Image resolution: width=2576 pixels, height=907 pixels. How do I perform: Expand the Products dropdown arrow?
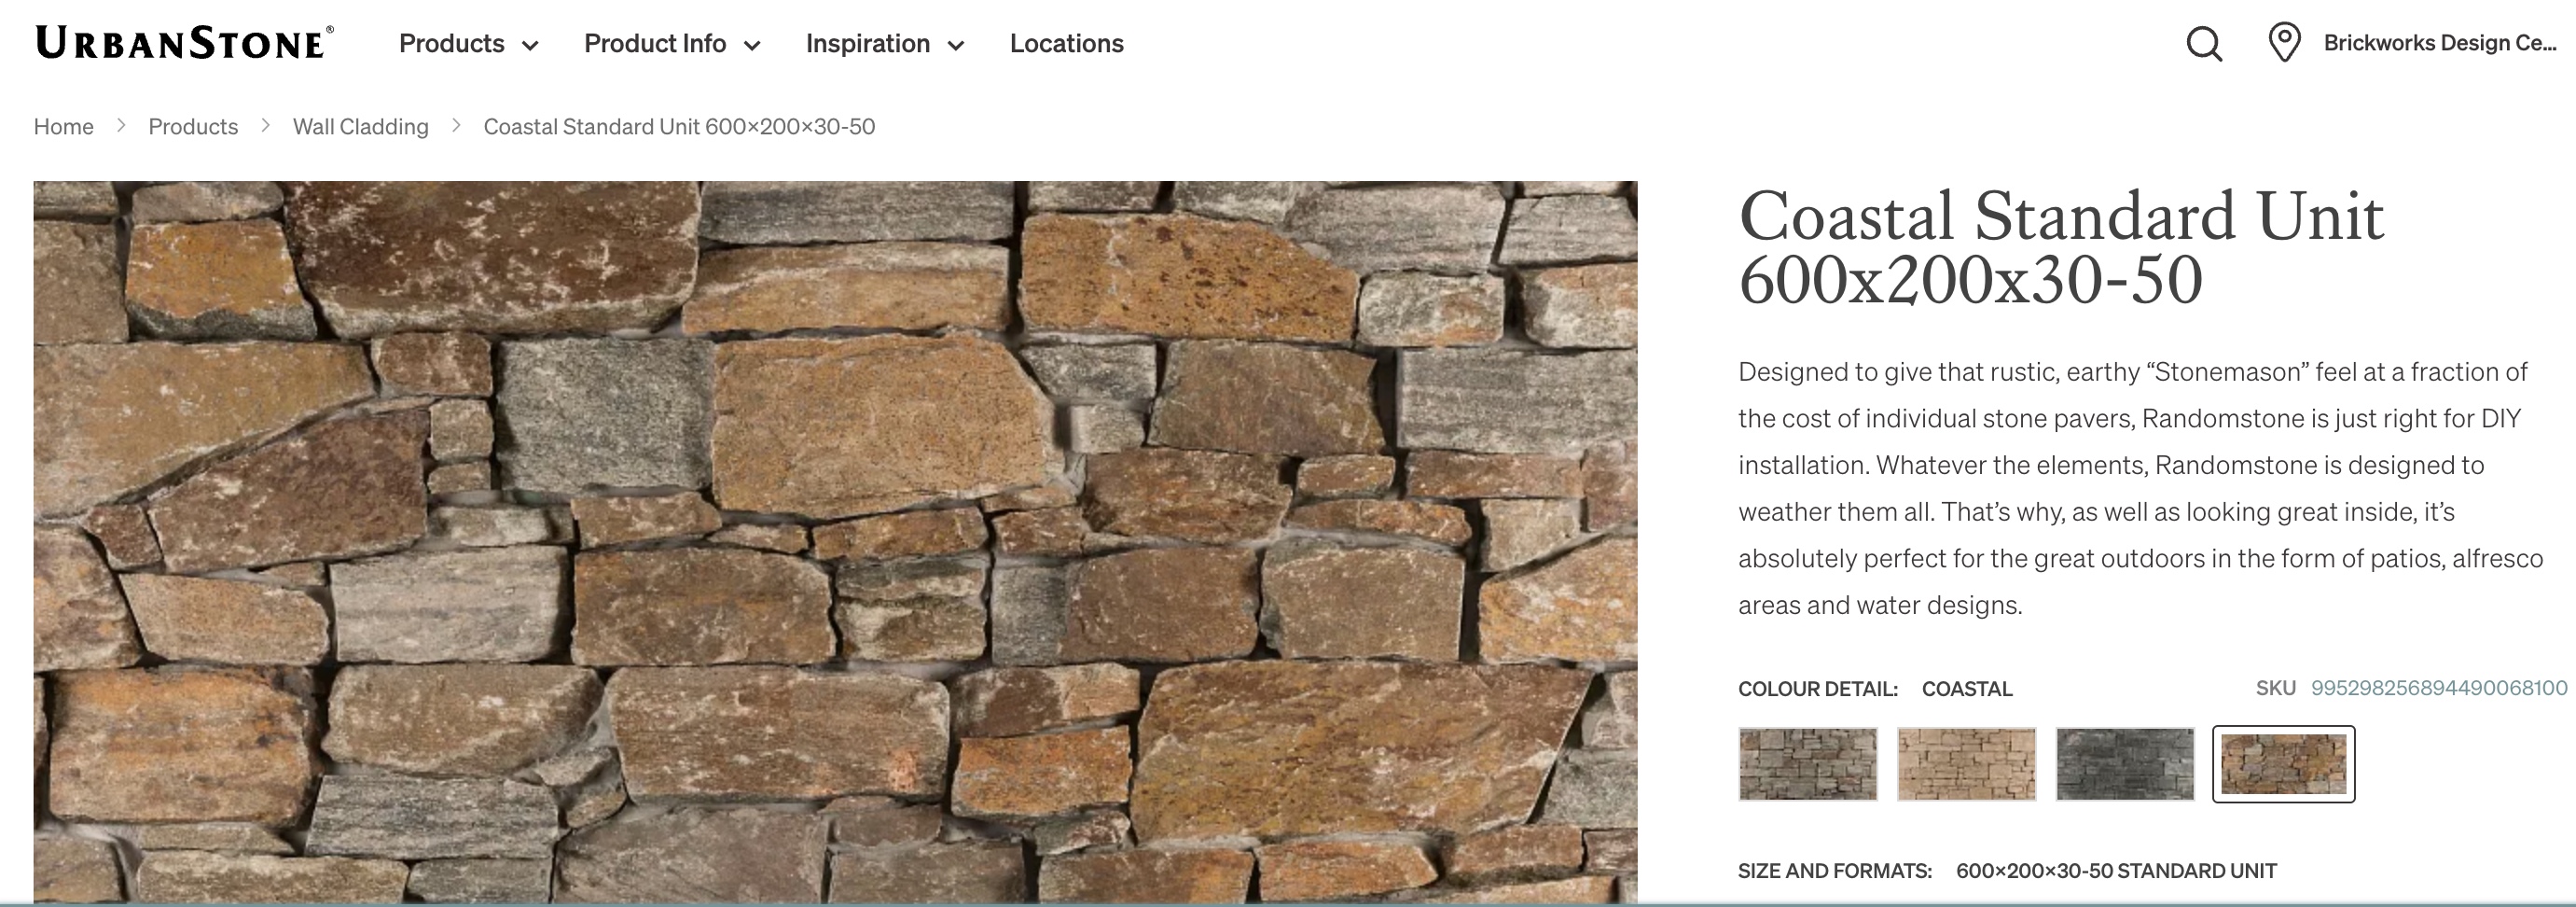pyautogui.click(x=531, y=45)
